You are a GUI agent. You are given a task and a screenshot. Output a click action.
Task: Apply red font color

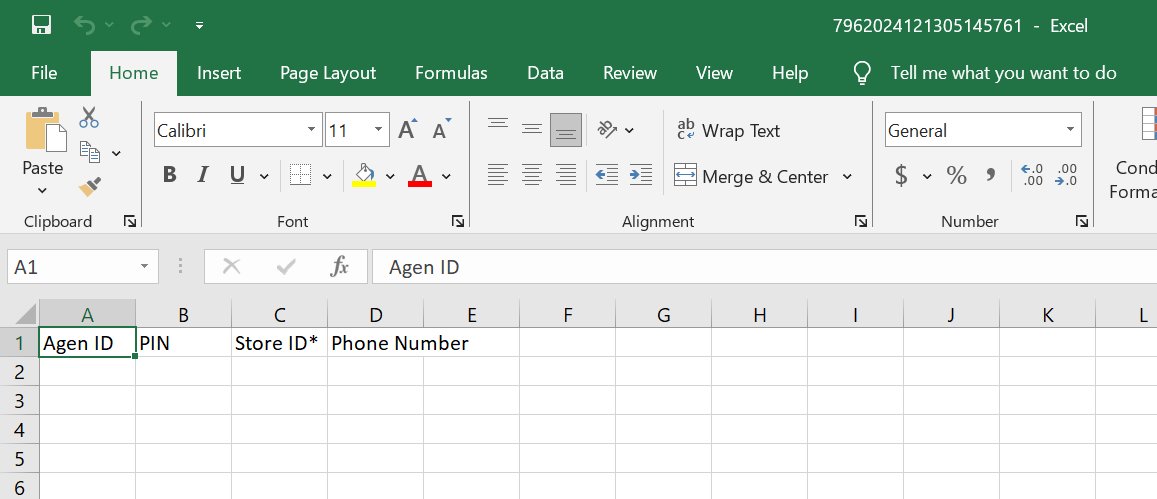pyautogui.click(x=420, y=175)
